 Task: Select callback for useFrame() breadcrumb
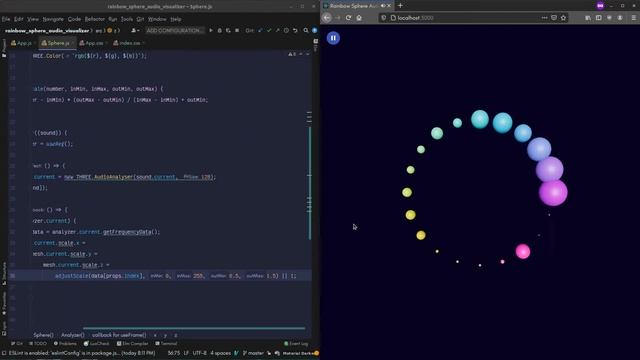pyautogui.click(x=119, y=335)
